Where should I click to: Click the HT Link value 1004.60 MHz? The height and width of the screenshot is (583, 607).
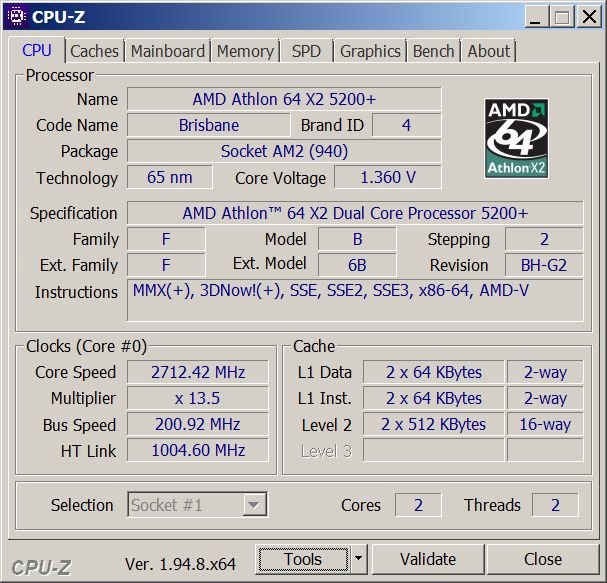tap(198, 450)
